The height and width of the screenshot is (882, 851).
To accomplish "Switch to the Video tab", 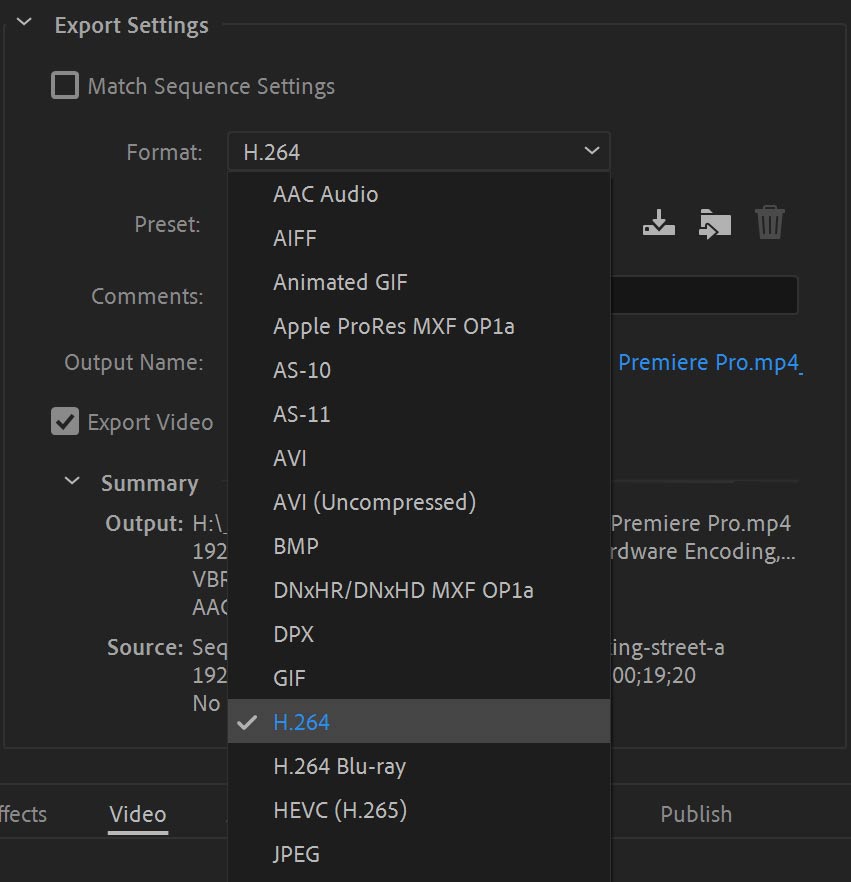I will click(x=138, y=814).
